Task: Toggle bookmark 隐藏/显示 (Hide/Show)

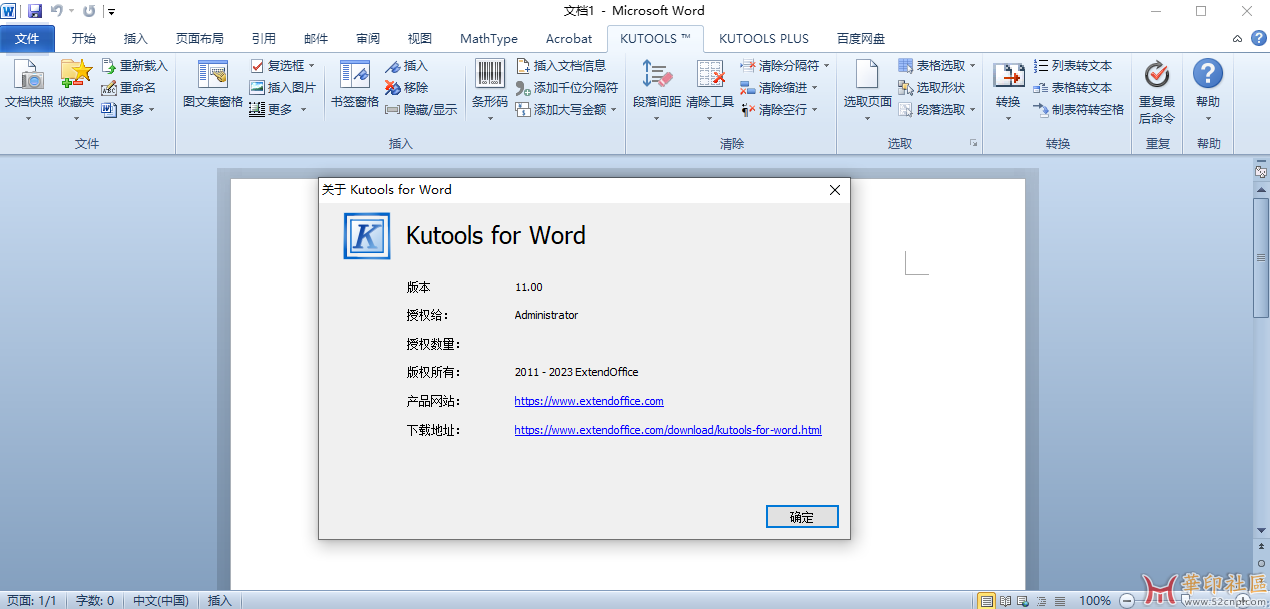Action: (421, 109)
